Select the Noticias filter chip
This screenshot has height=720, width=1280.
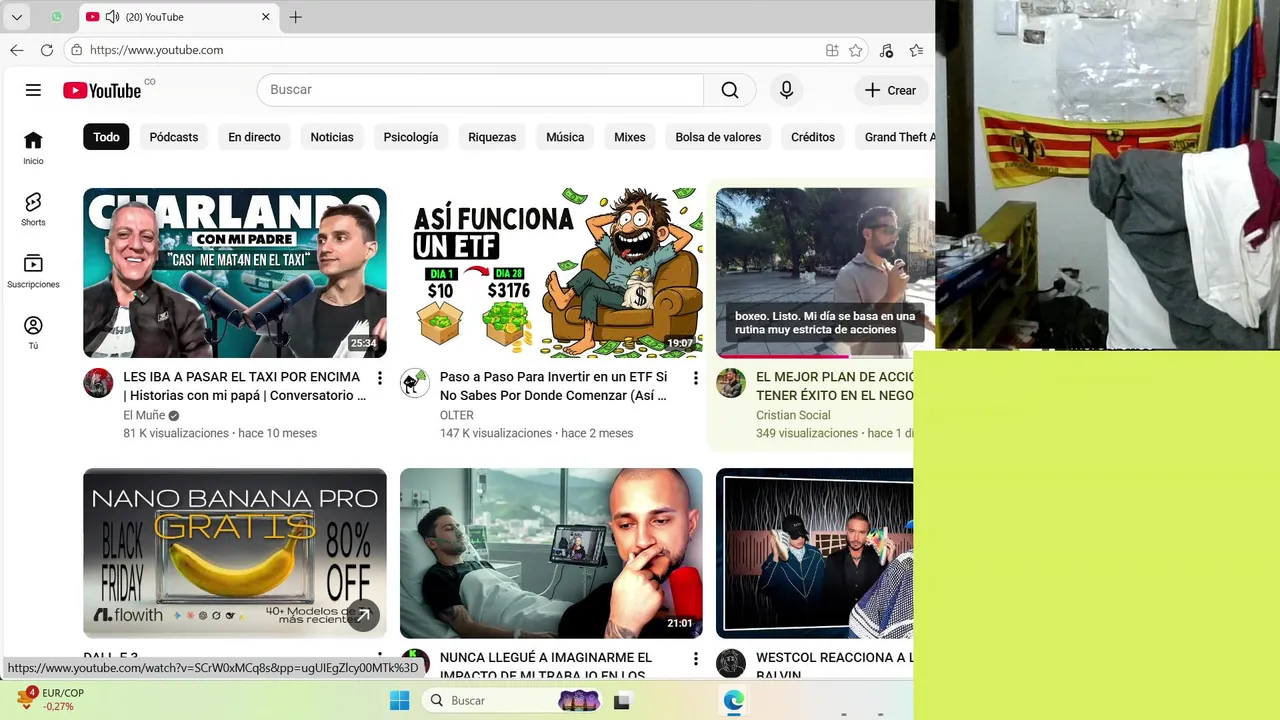332,137
